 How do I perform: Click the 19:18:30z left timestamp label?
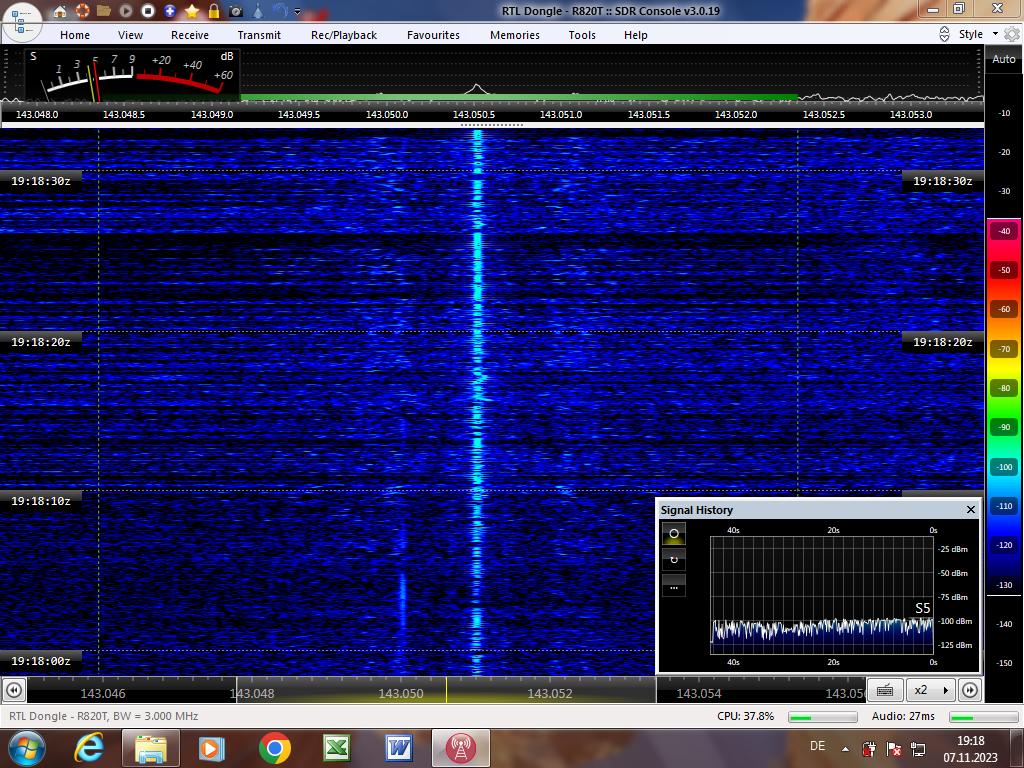[40, 181]
